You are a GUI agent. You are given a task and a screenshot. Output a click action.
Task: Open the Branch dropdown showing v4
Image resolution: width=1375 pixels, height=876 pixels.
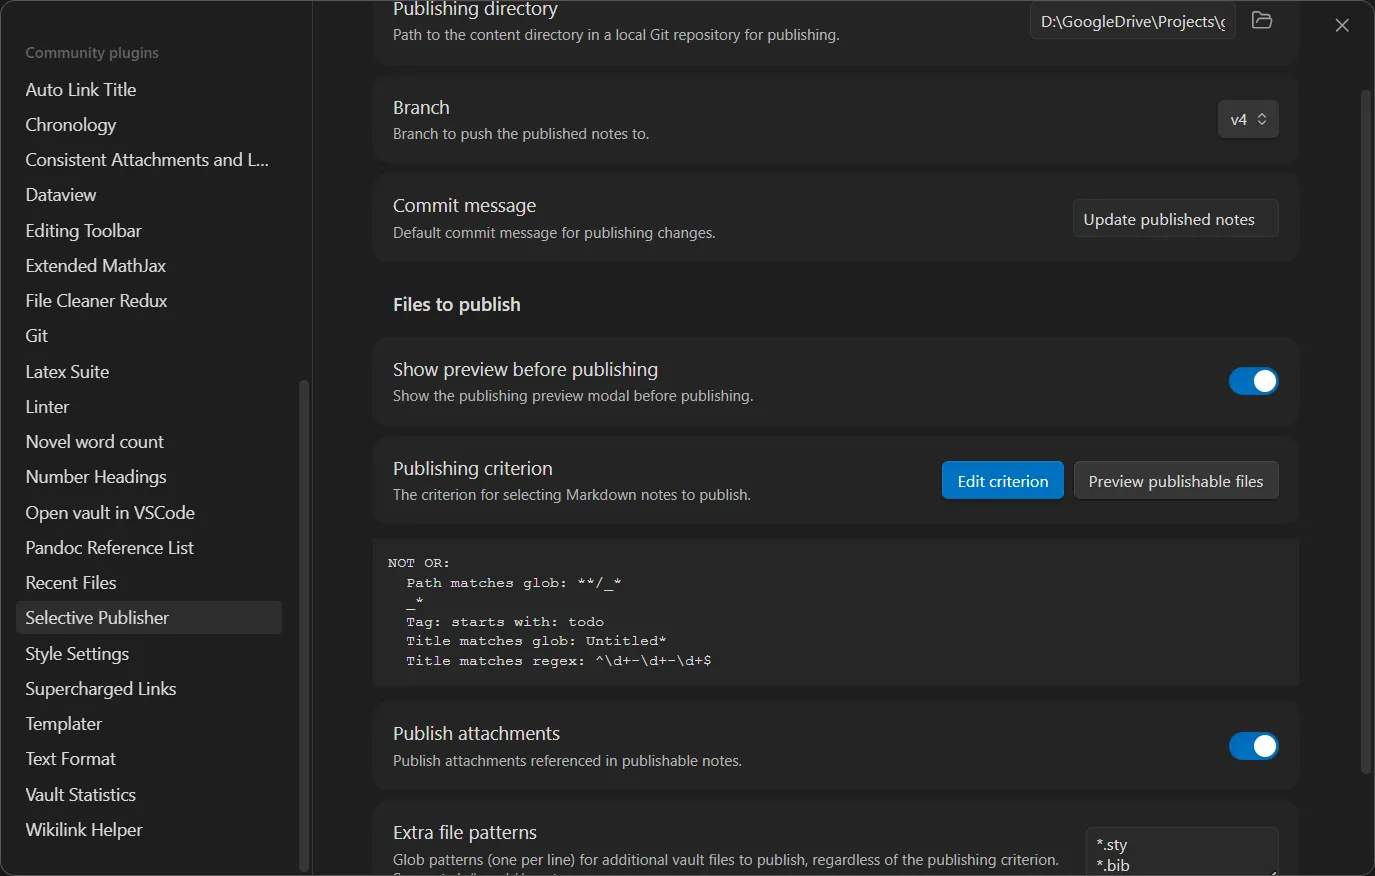click(1248, 119)
